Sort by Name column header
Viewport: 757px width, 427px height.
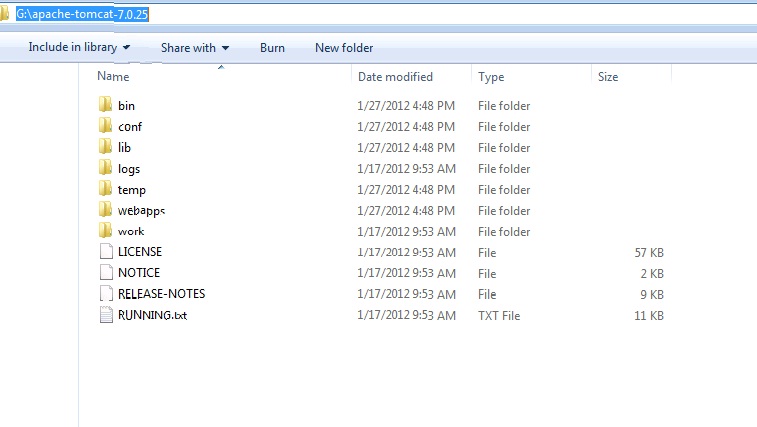[113, 76]
